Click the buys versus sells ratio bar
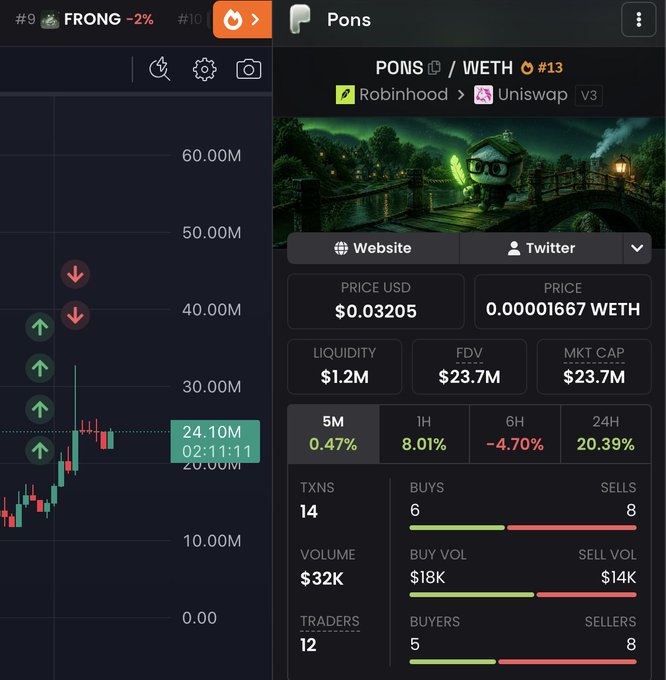The image size is (666, 680). [523, 528]
